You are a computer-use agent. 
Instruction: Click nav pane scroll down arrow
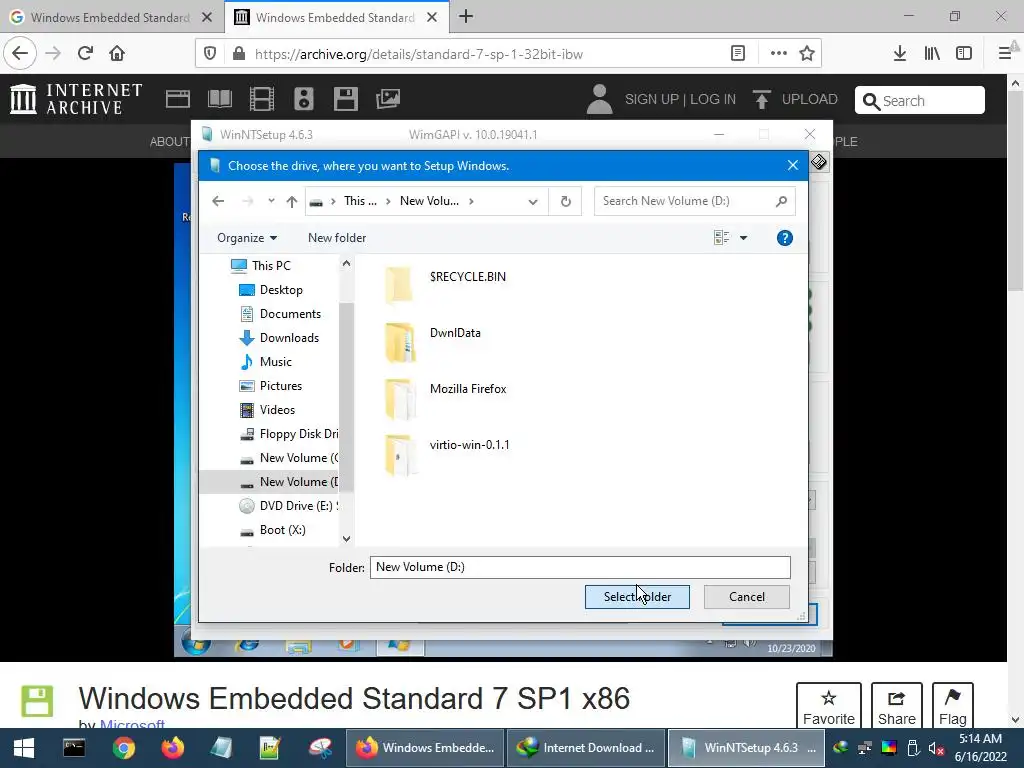click(346, 539)
